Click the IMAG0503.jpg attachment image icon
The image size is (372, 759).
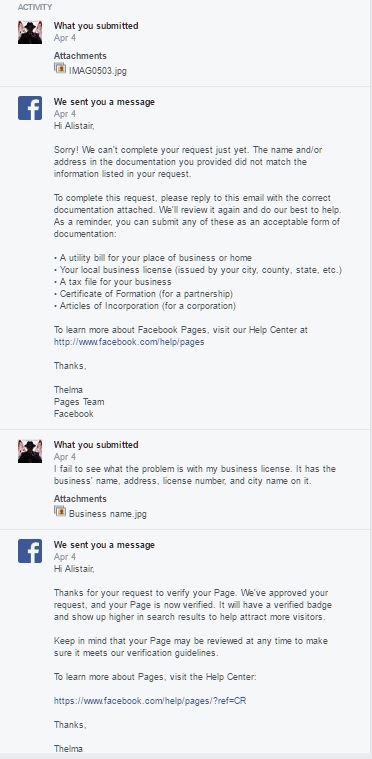(60, 69)
